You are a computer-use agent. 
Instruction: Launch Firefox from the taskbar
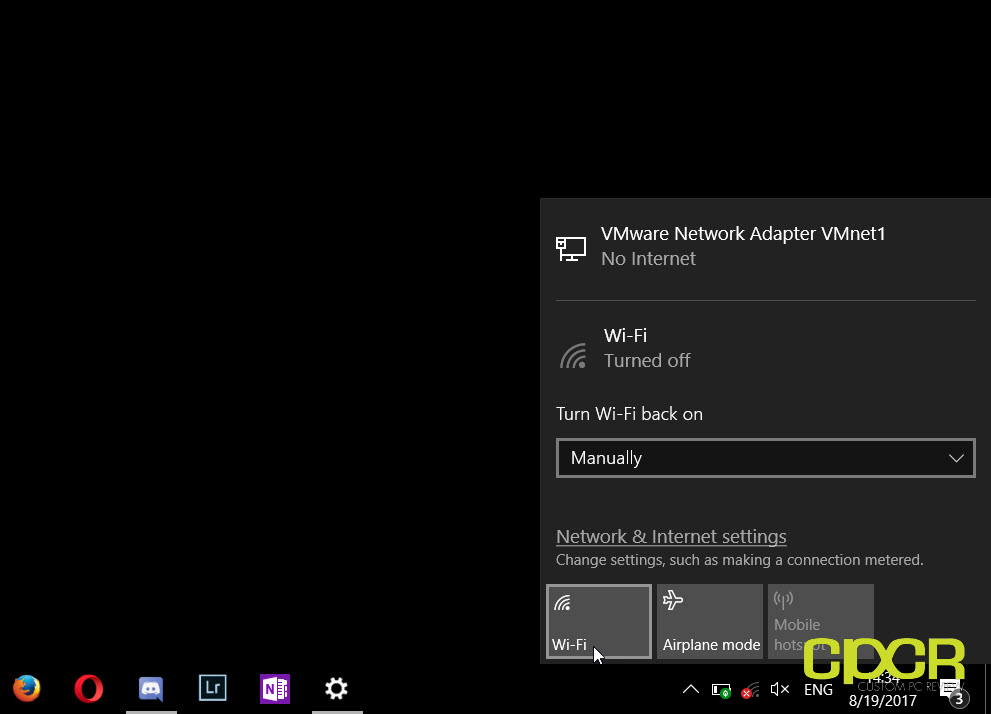pos(26,688)
